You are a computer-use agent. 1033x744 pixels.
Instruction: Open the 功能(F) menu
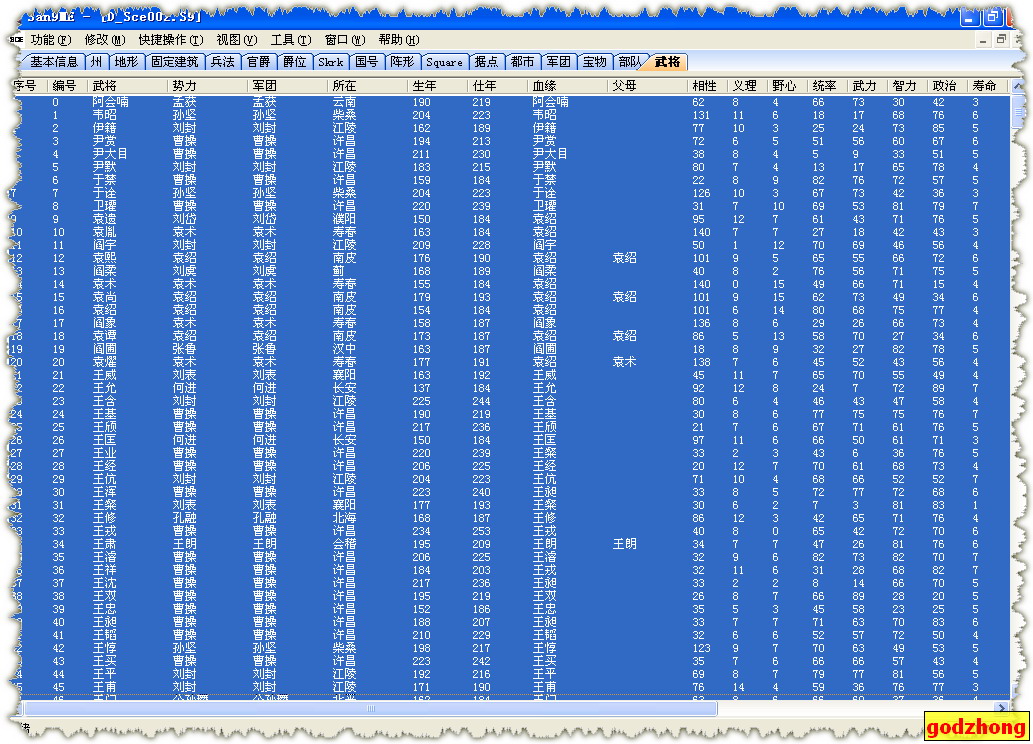(x=51, y=40)
